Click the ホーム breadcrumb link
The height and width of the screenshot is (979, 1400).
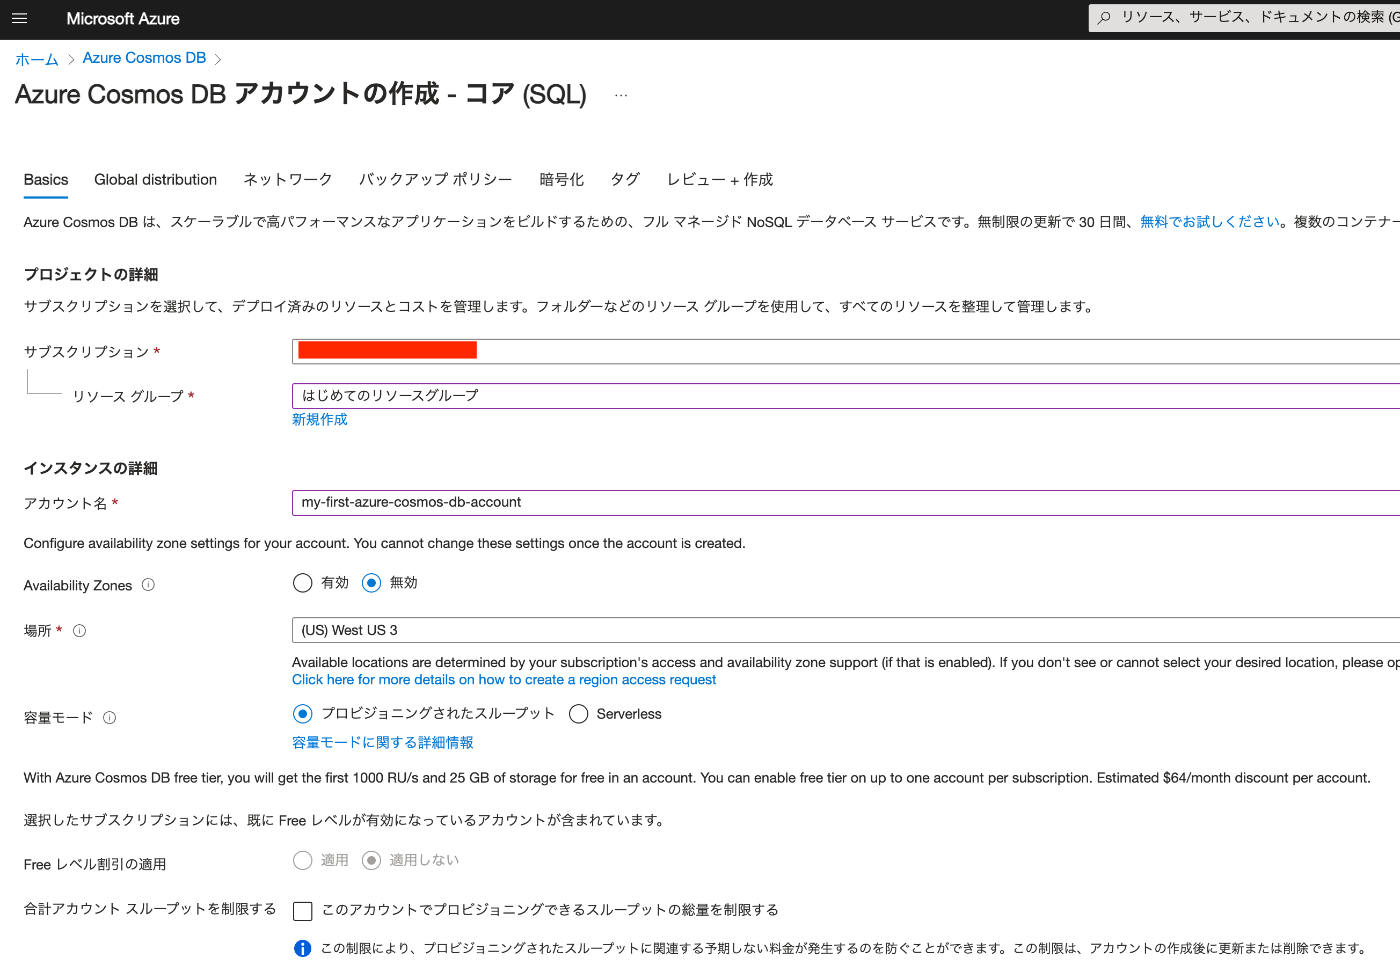[37, 59]
